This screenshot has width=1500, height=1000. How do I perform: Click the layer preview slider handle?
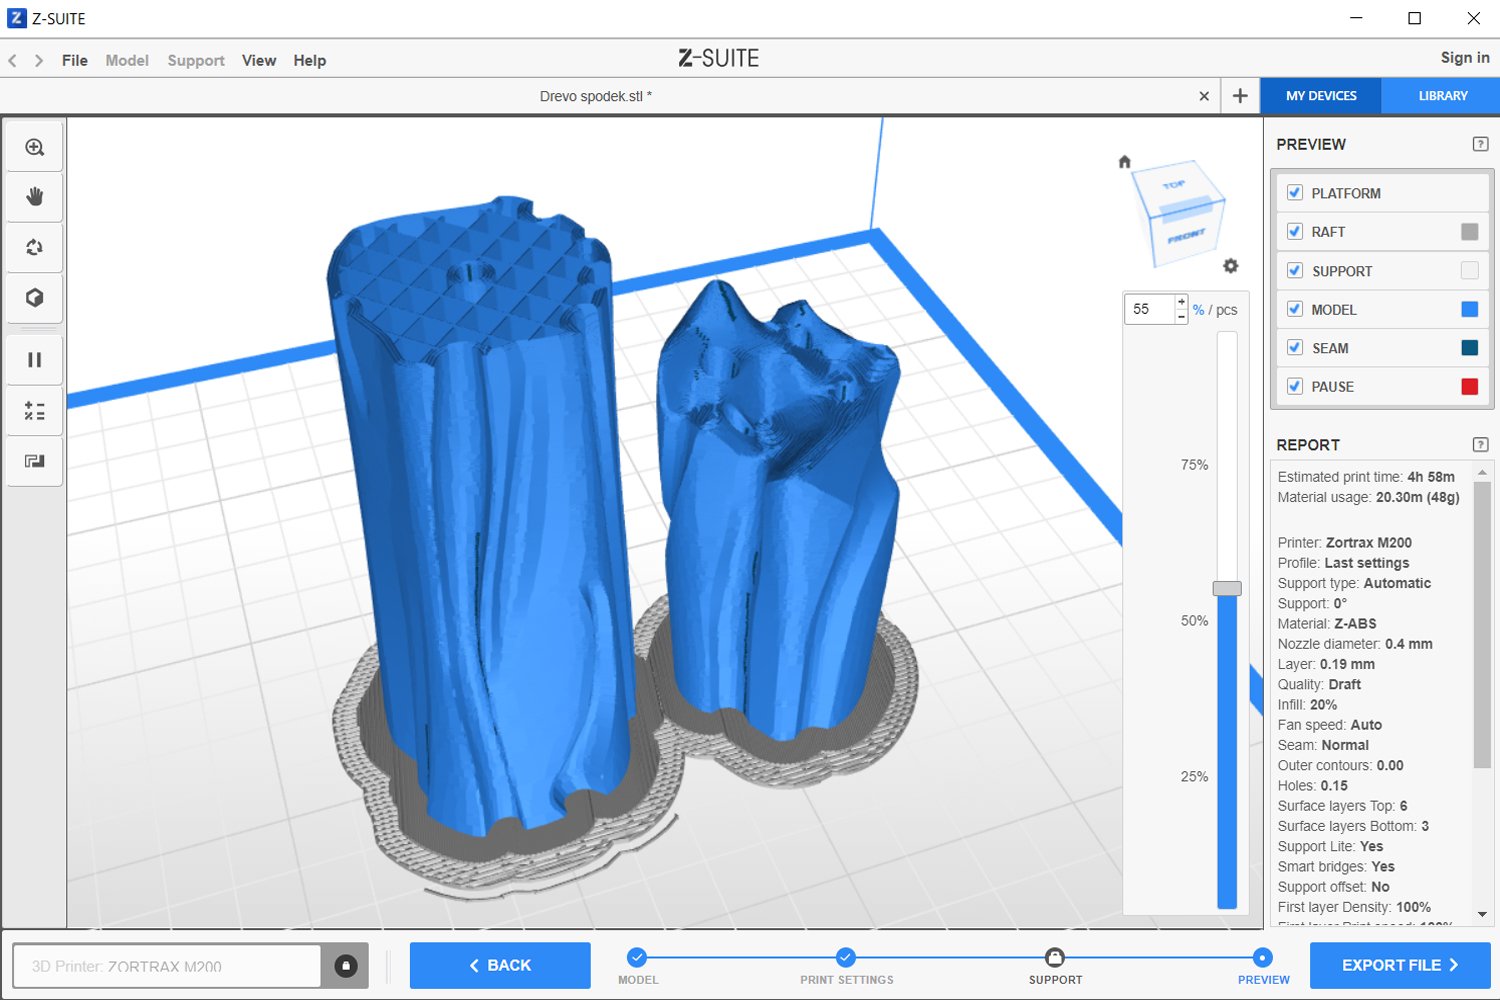pos(1227,588)
